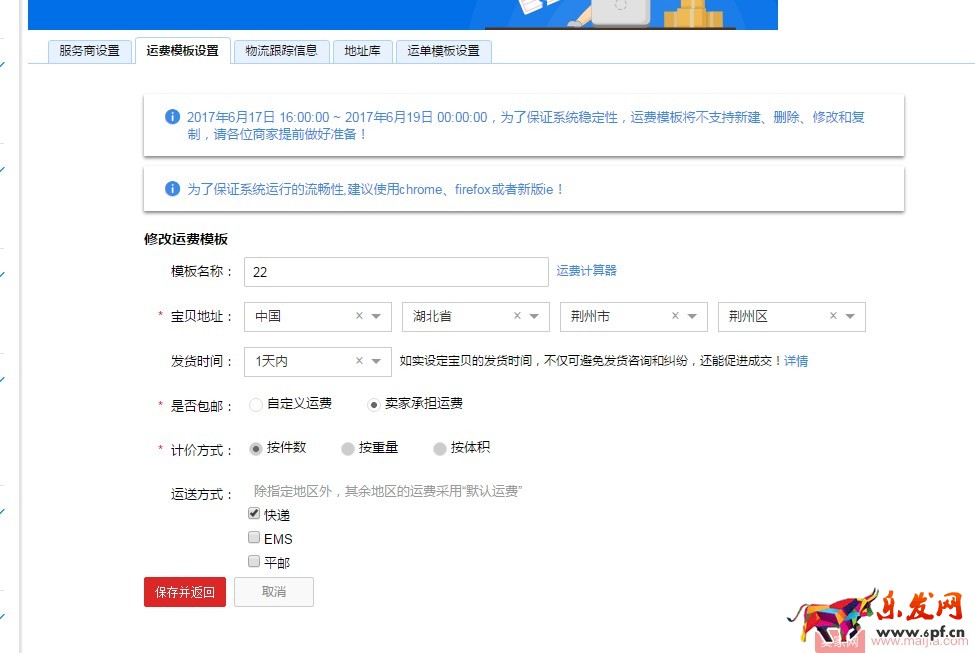
Task: Clear the 1天内 发货时间 with its × icon
Action: point(360,361)
